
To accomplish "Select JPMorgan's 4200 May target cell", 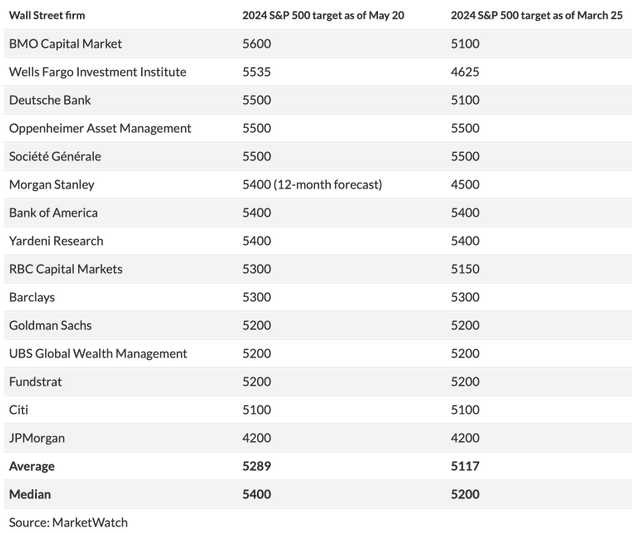I will pos(257,437).
